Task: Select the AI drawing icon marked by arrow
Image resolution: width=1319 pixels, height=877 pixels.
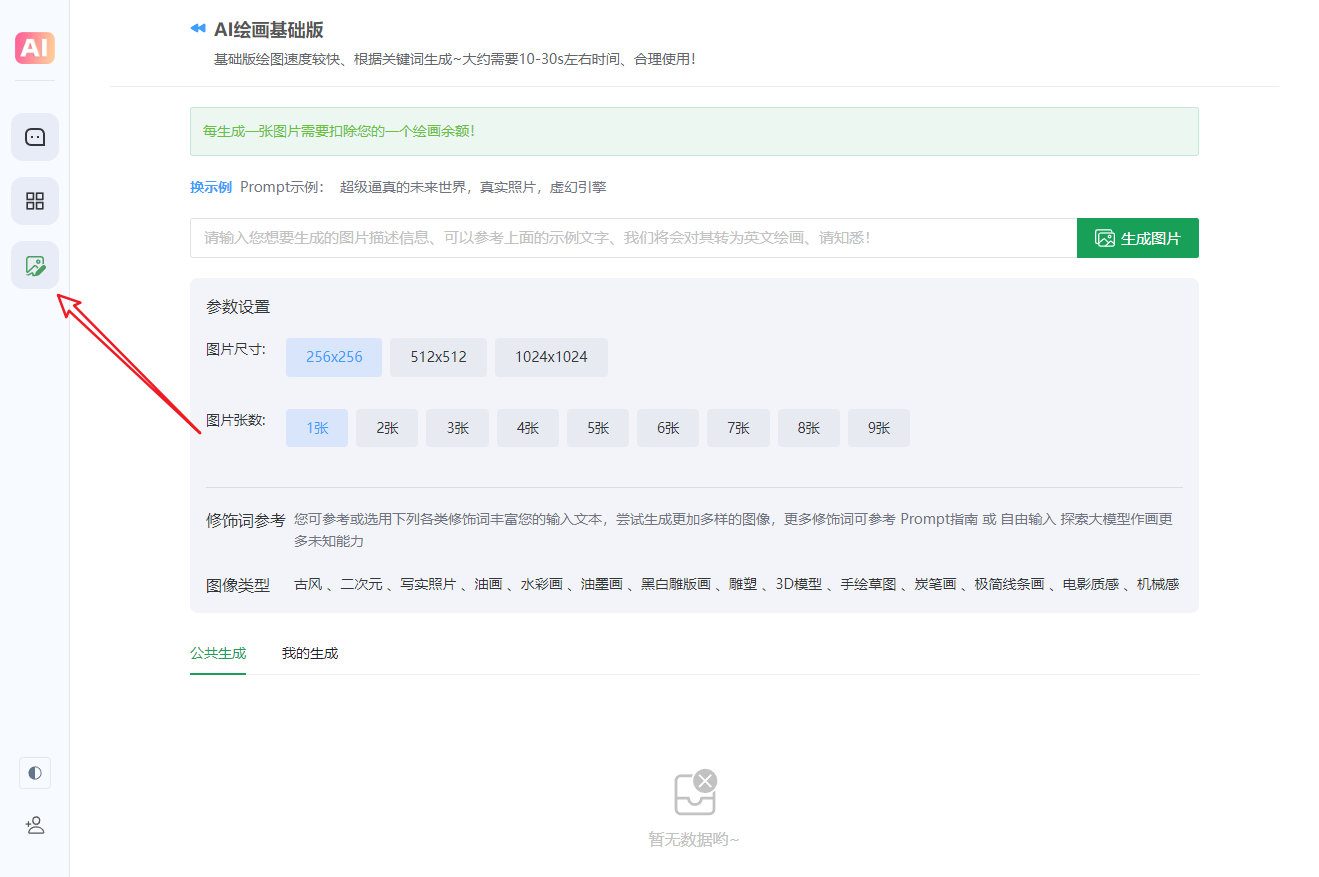Action: [x=34, y=265]
